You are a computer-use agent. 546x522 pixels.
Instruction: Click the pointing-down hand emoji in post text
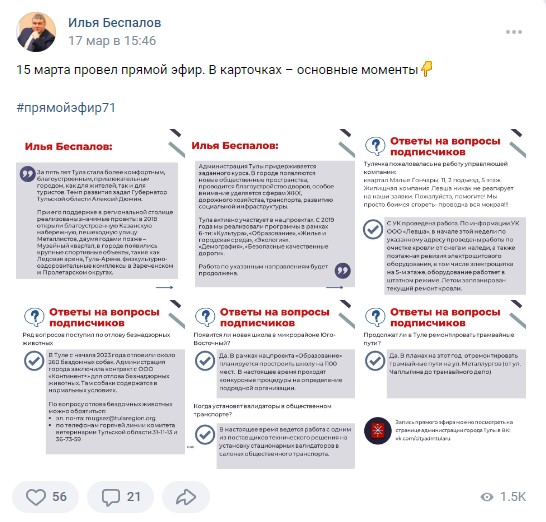pos(427,69)
